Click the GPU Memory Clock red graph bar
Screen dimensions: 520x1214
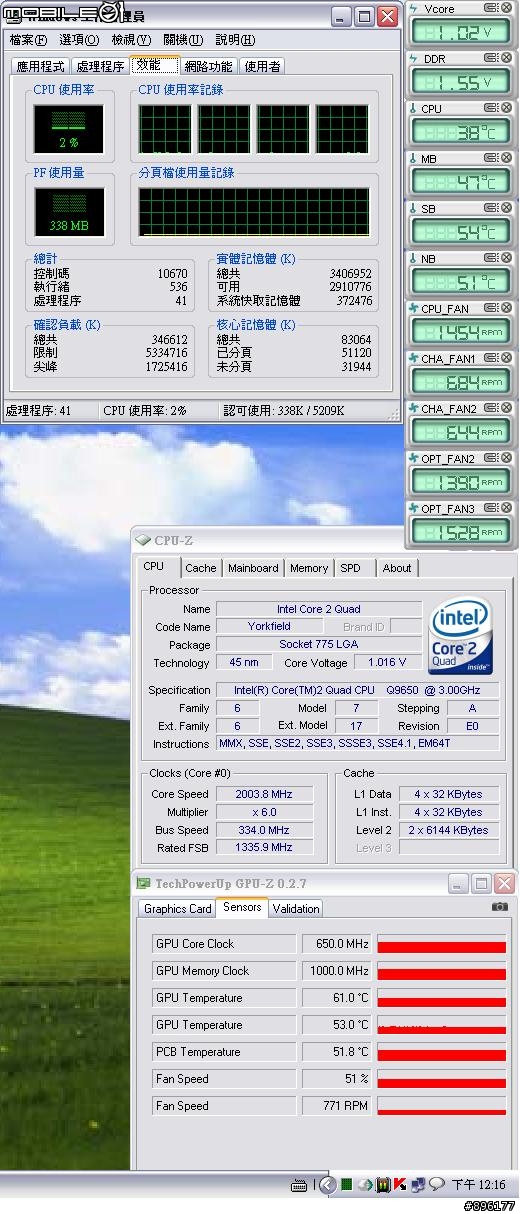click(441, 972)
